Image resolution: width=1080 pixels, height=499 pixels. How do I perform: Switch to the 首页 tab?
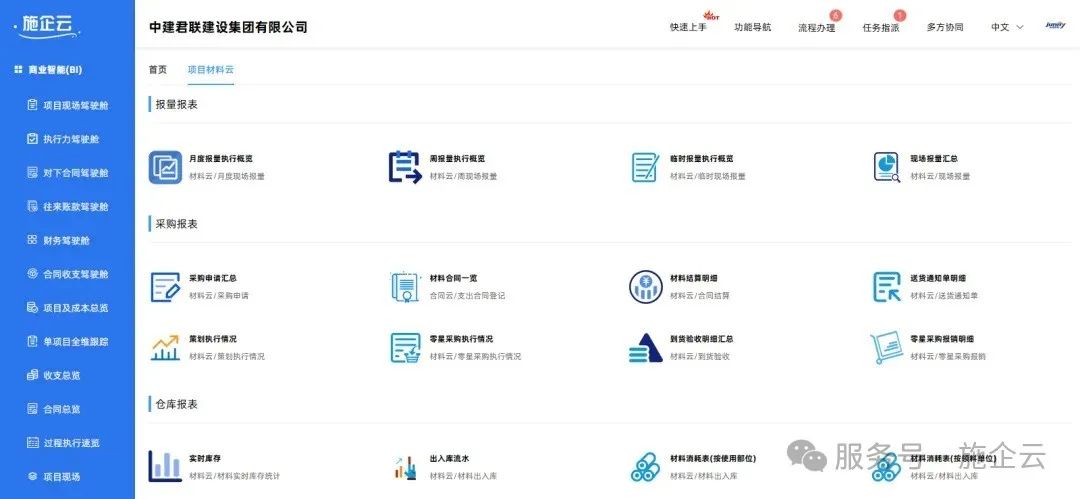coord(158,70)
